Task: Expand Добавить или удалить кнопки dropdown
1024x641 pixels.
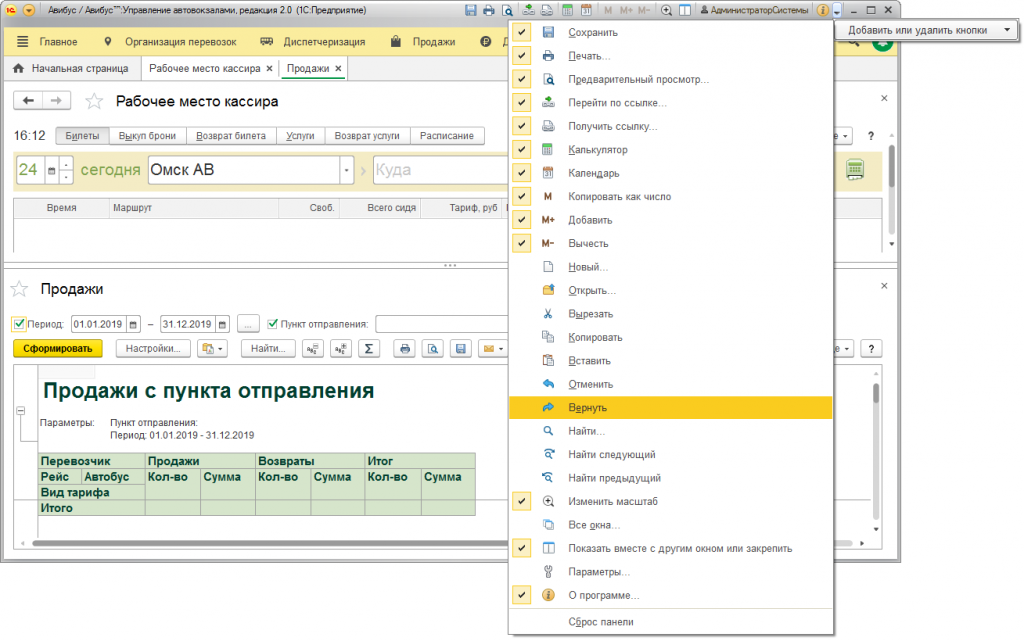Action: pos(1006,31)
